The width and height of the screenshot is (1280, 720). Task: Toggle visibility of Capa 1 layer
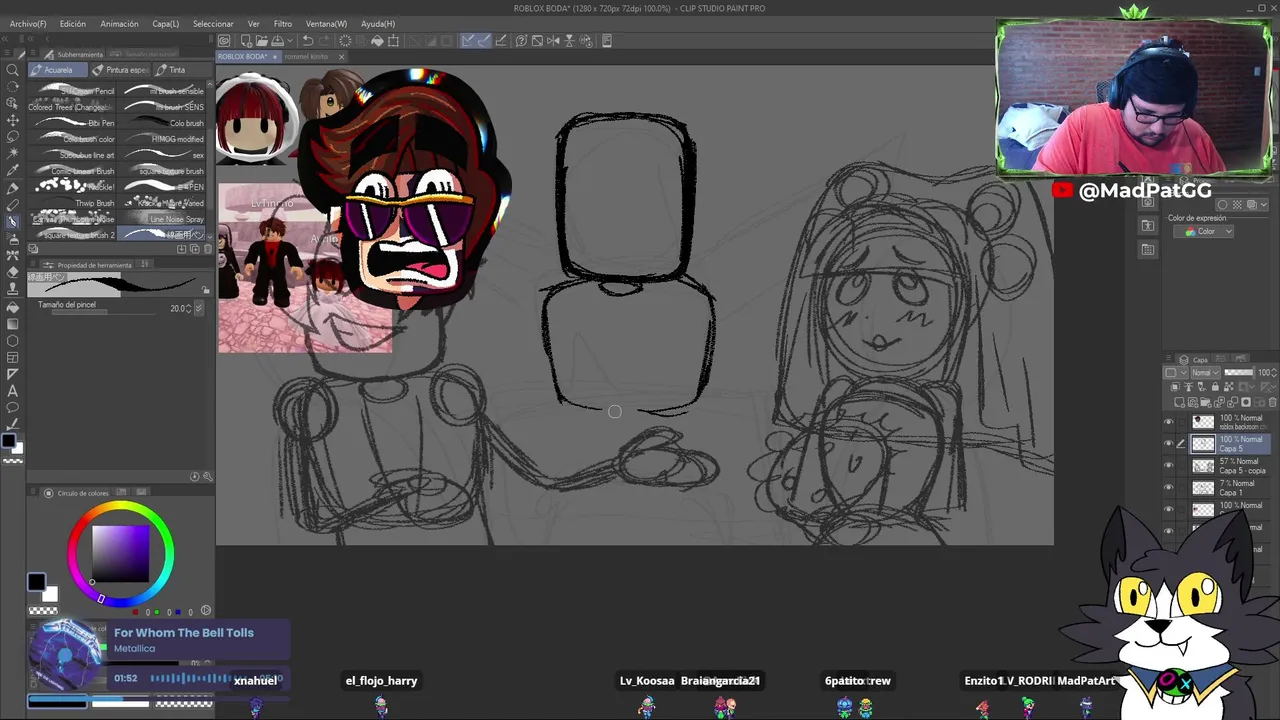pos(1168,488)
